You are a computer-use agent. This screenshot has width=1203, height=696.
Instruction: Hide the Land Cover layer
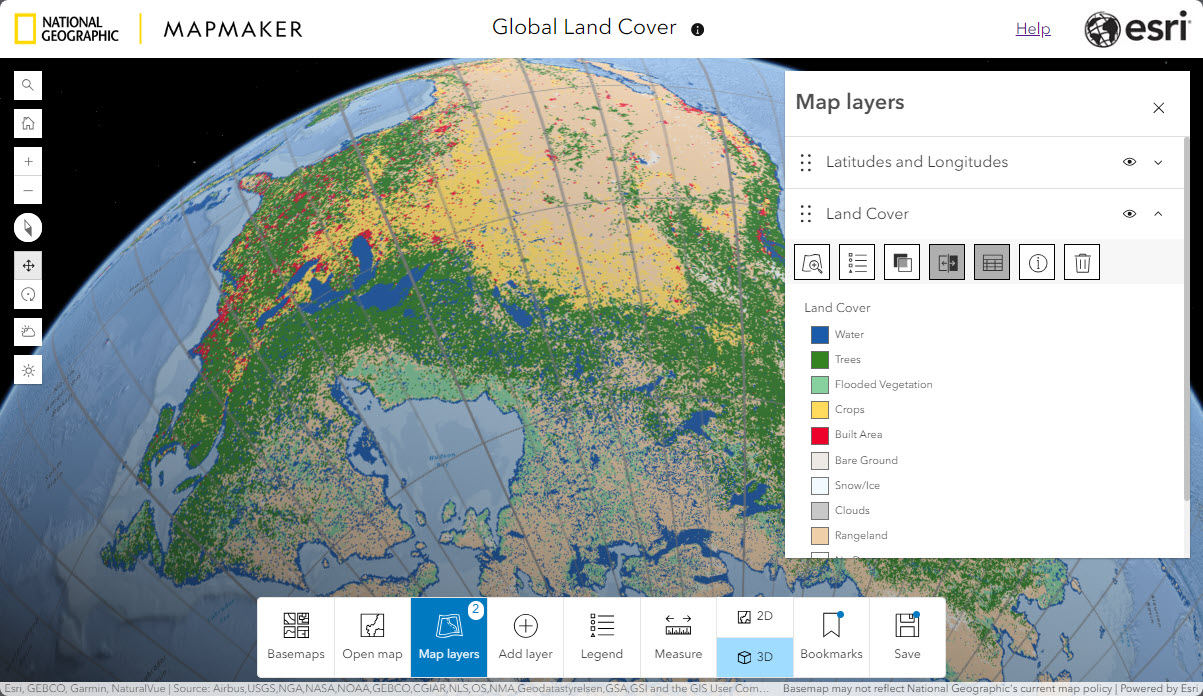(1129, 214)
